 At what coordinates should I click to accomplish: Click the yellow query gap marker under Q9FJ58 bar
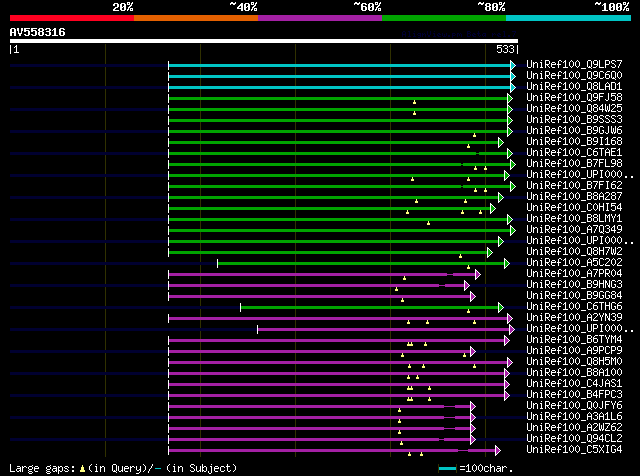[414, 102]
